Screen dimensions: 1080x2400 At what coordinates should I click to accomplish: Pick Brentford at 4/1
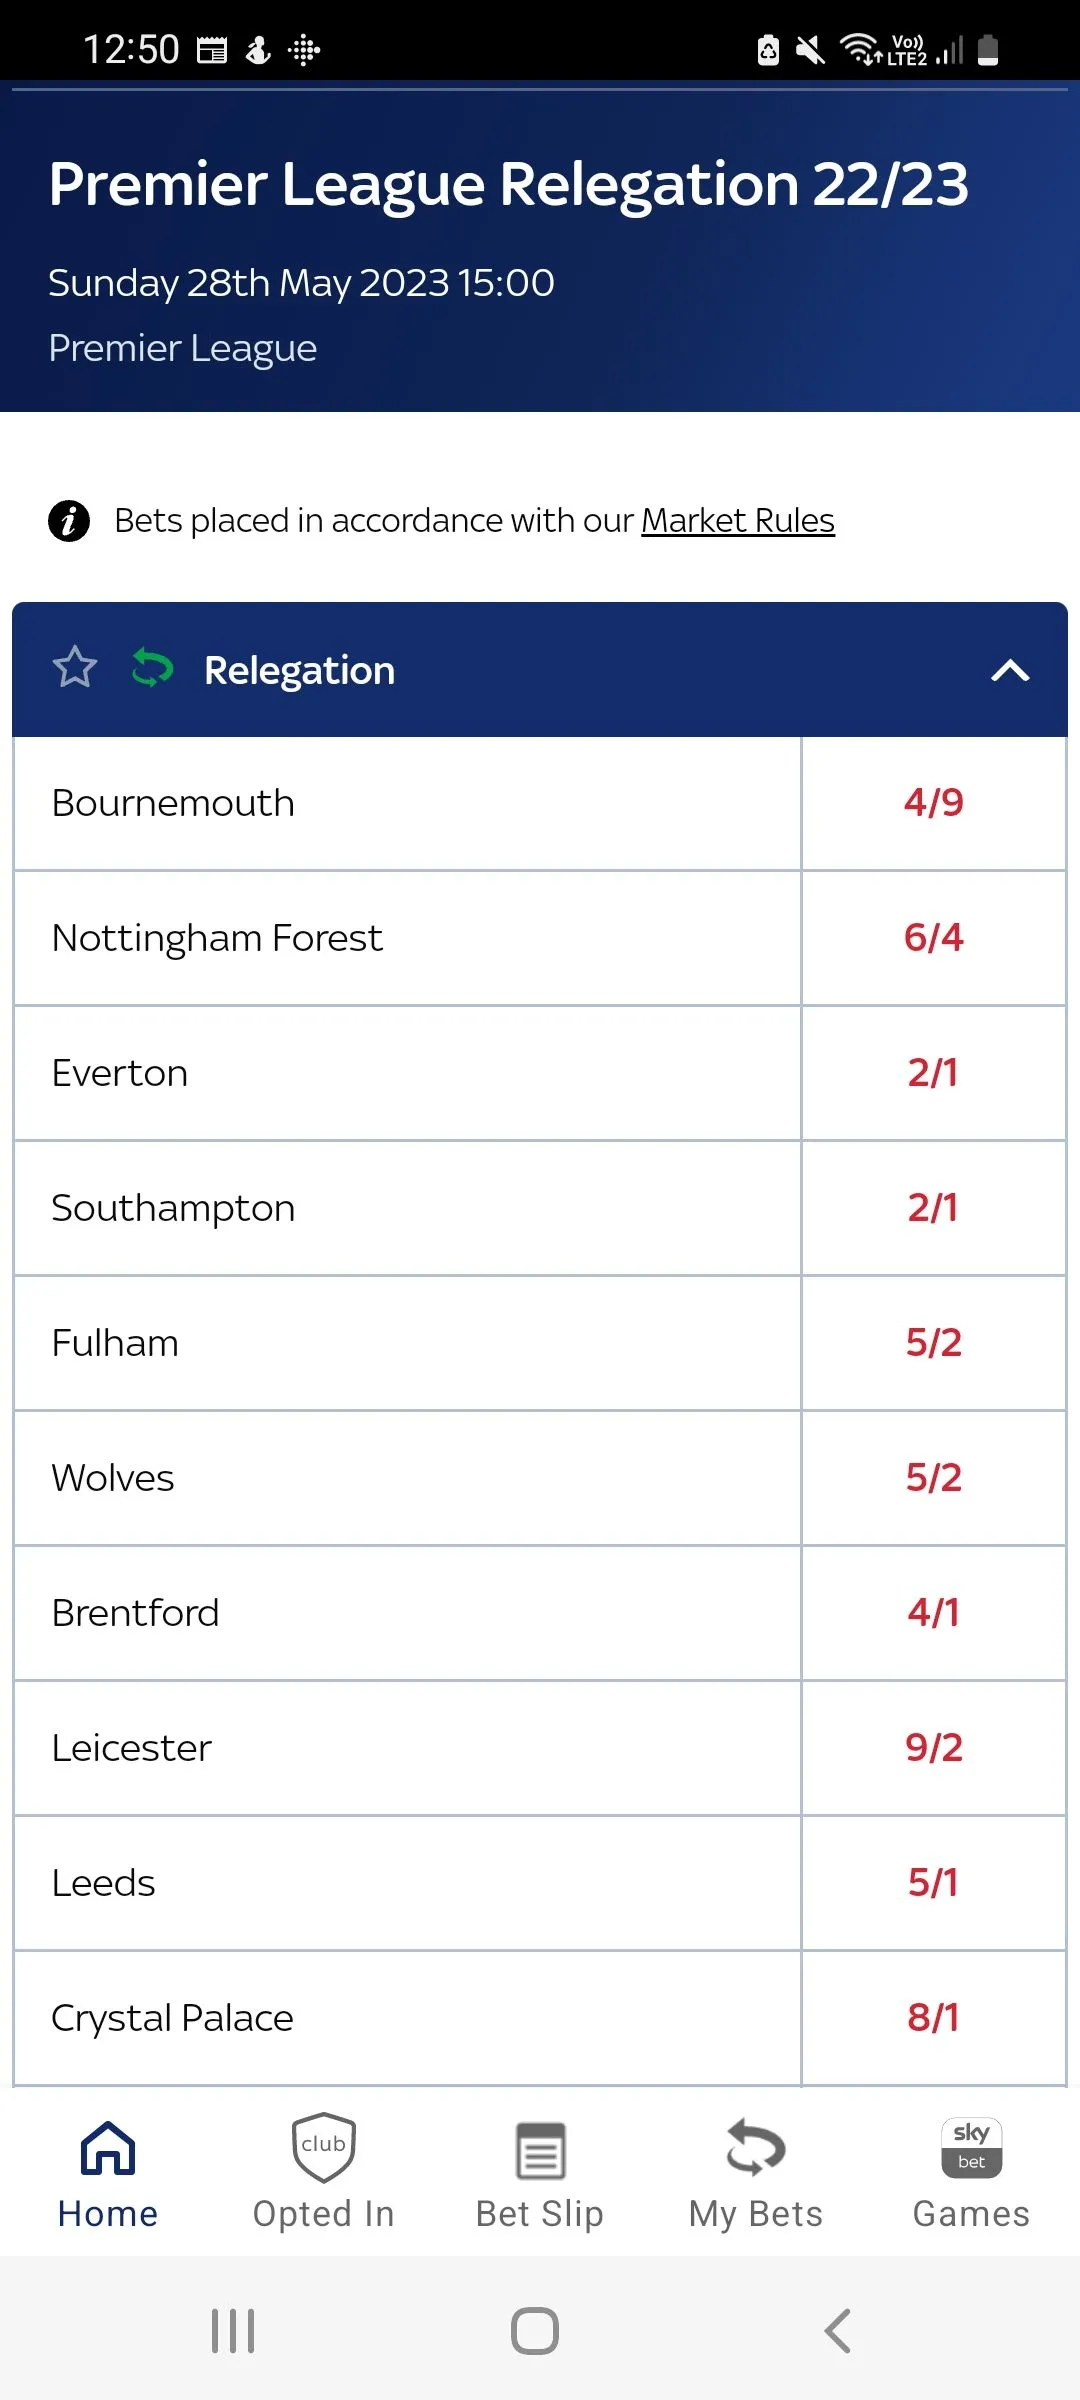click(933, 1613)
